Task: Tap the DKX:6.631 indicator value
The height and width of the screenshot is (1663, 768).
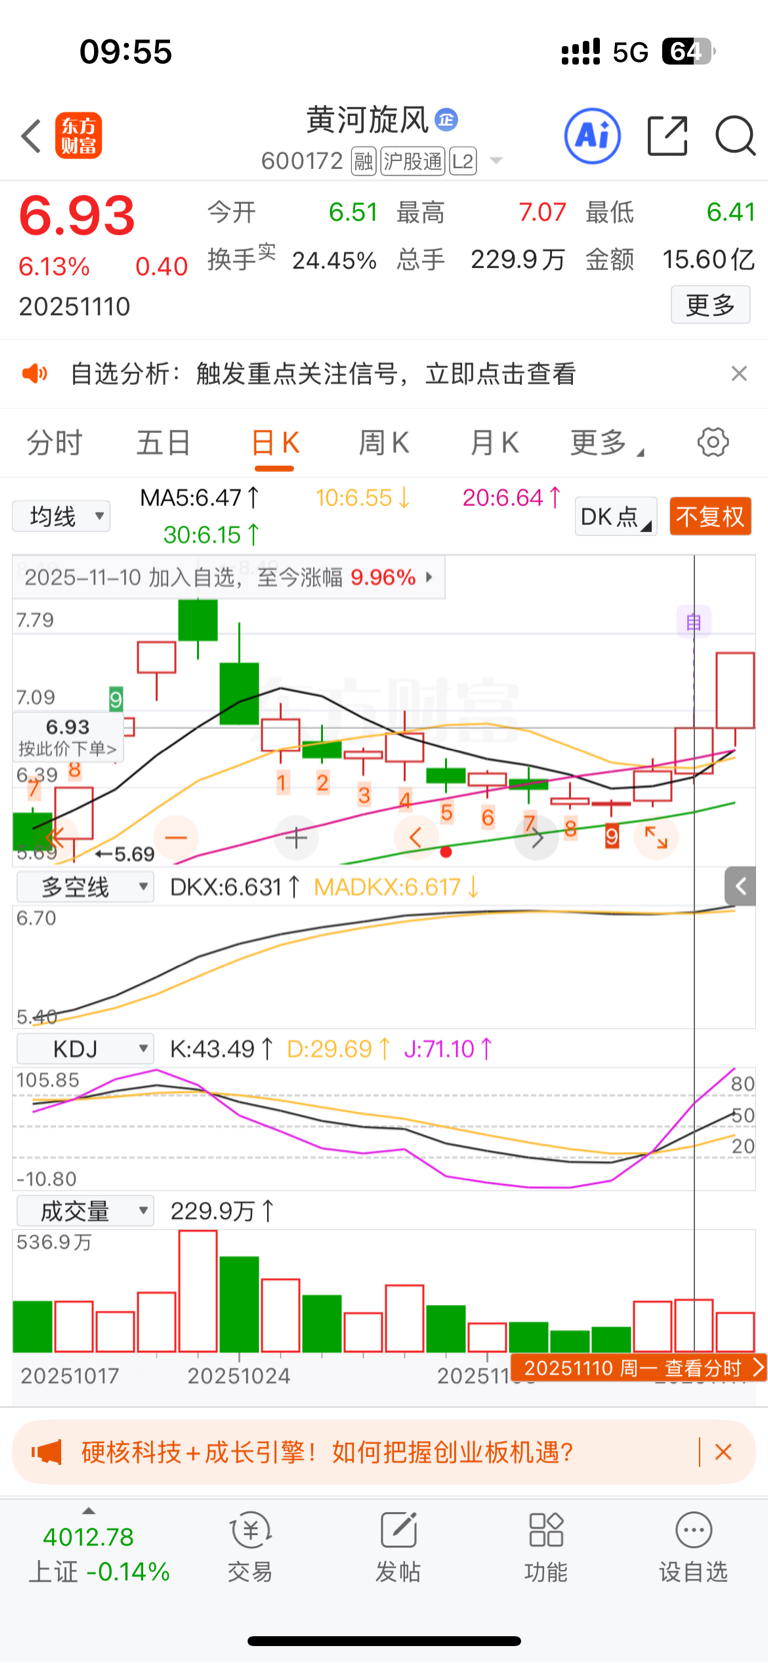Action: click(x=235, y=887)
